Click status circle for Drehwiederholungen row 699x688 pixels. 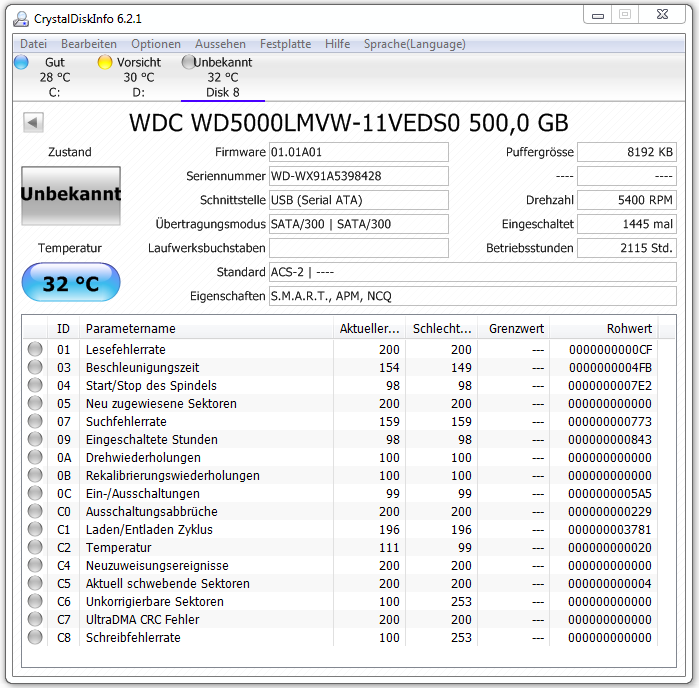click(x=35, y=457)
